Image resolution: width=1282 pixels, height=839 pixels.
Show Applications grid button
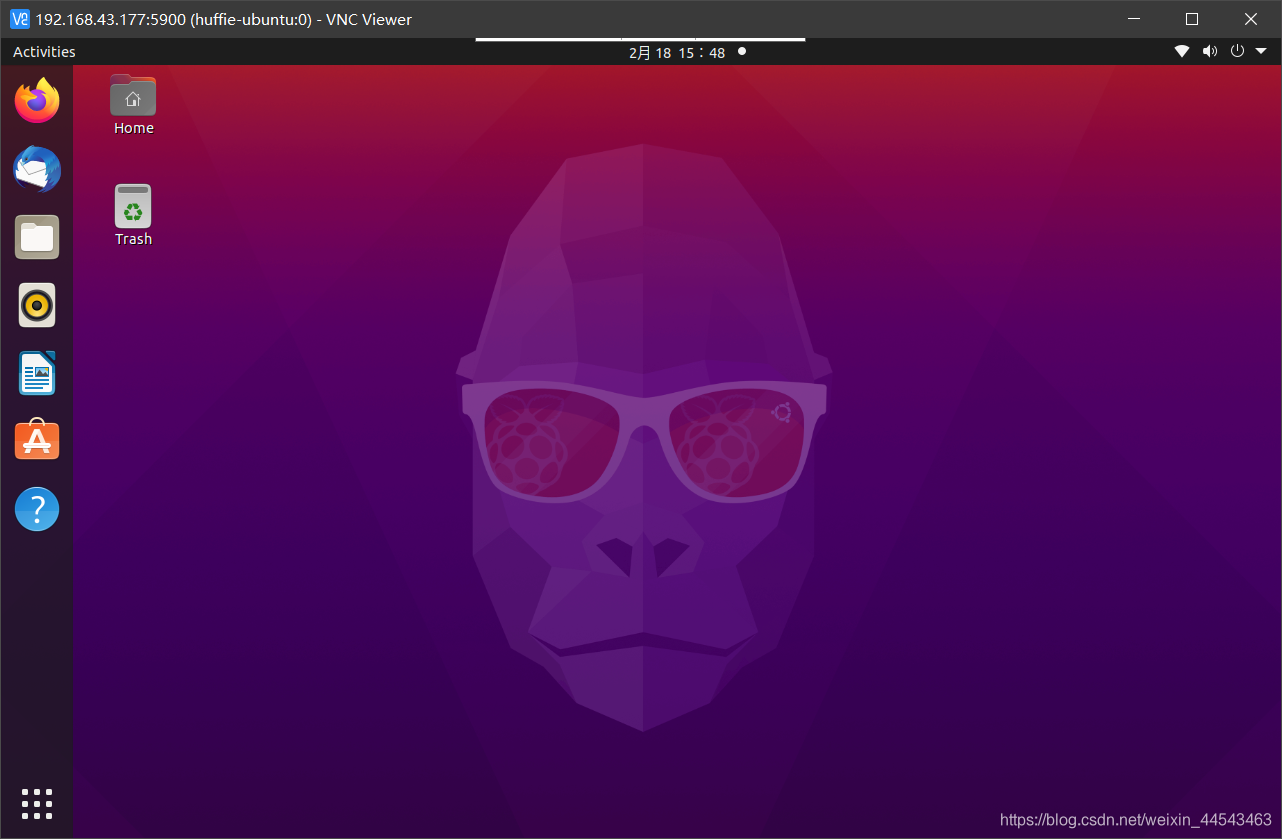pos(37,803)
